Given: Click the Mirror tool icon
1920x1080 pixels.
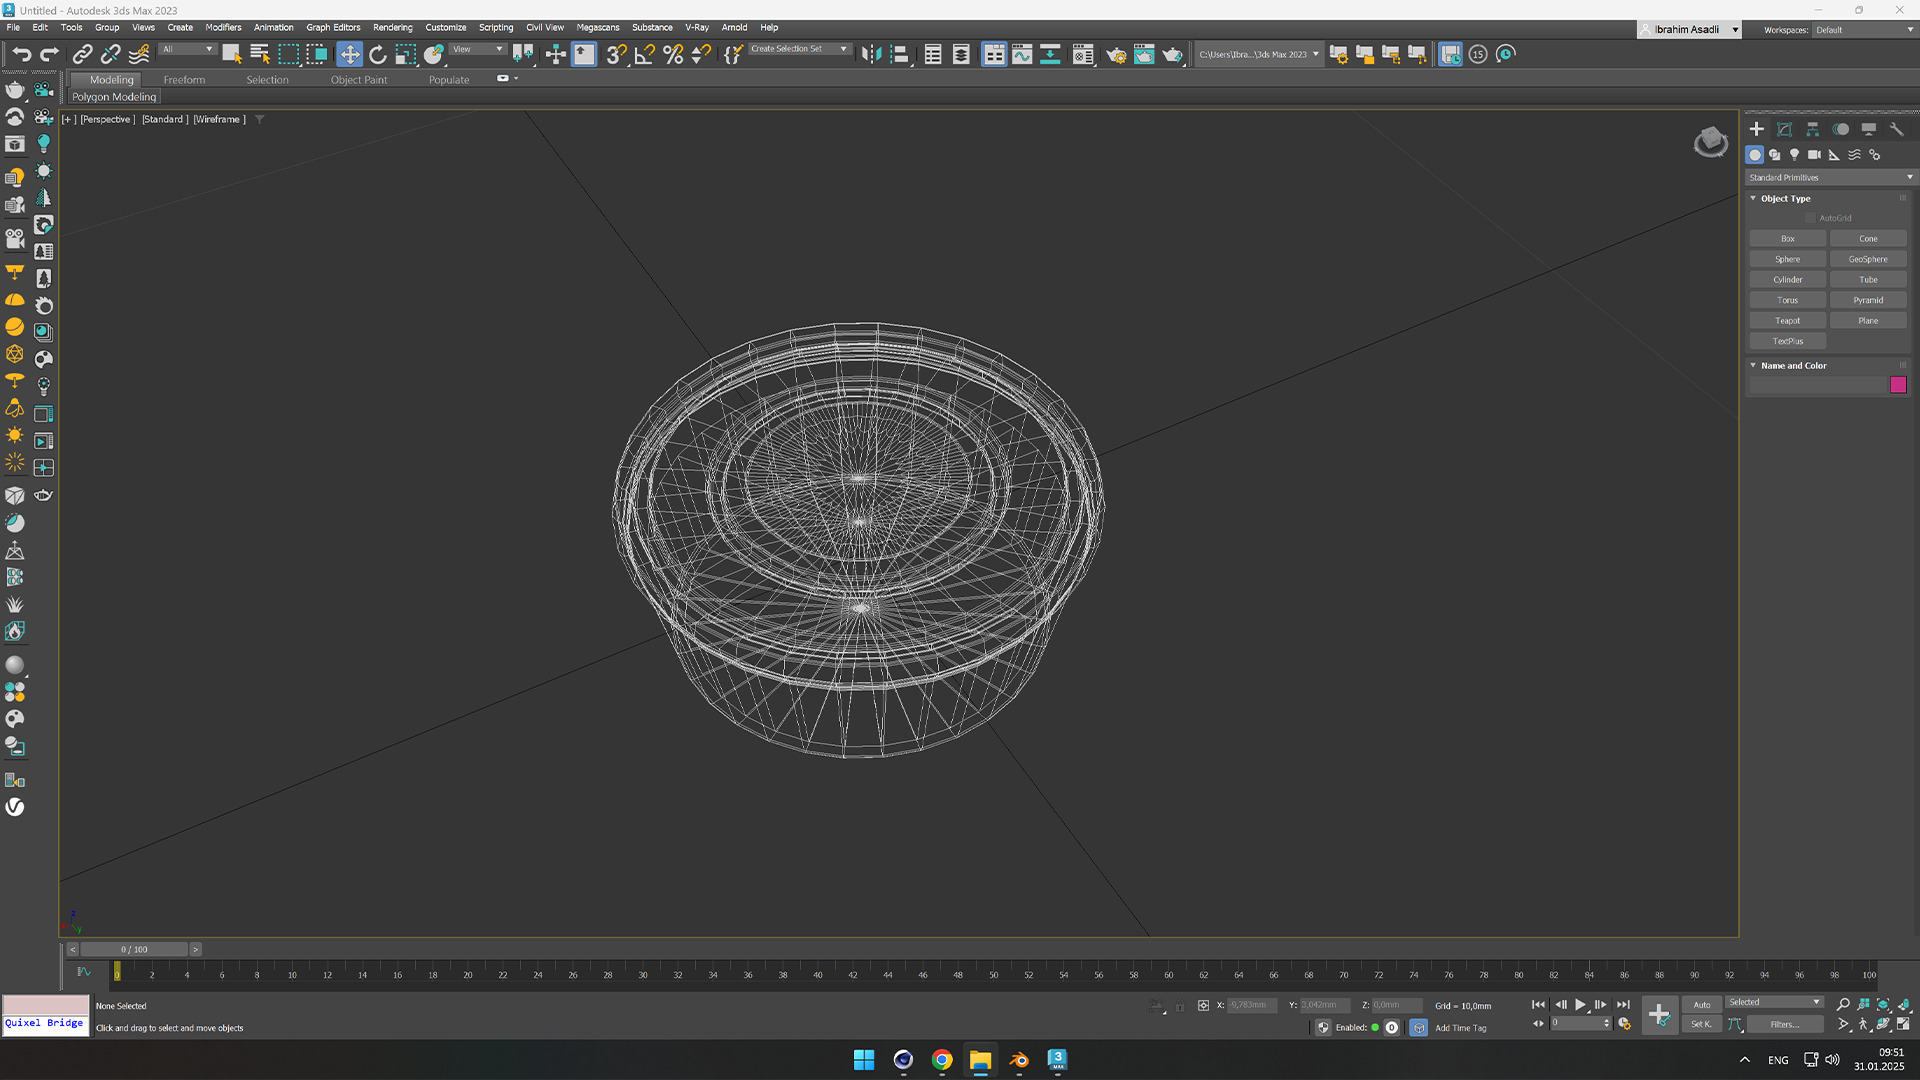Looking at the screenshot, I should [x=871, y=54].
